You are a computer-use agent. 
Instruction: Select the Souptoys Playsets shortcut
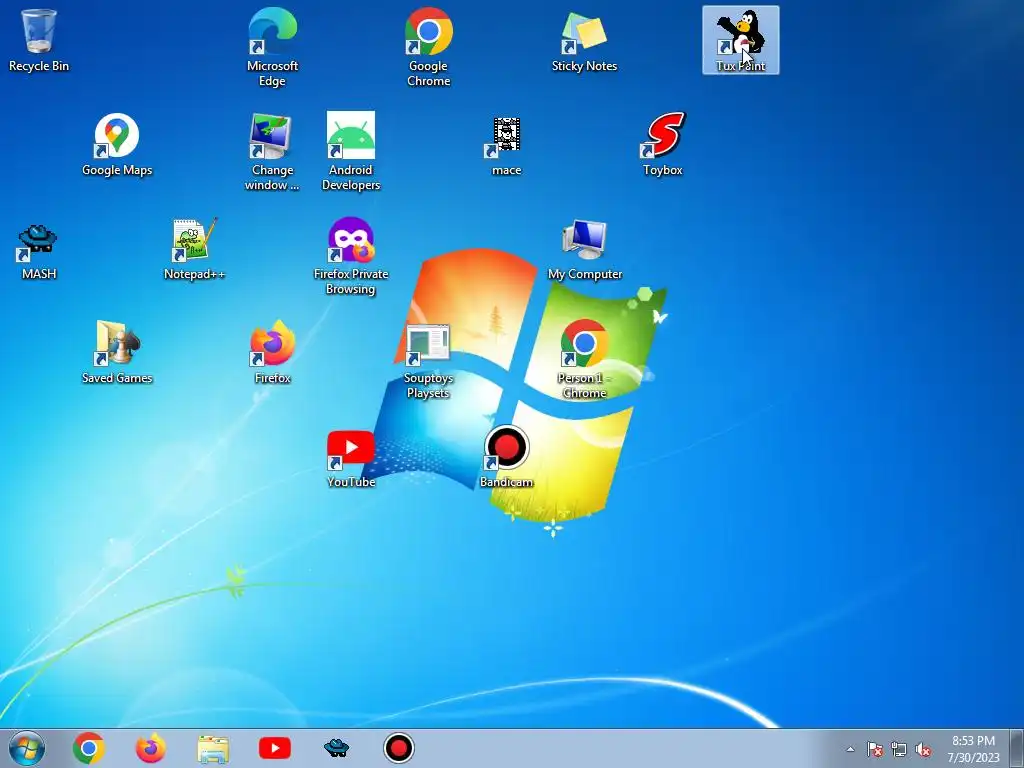[428, 360]
